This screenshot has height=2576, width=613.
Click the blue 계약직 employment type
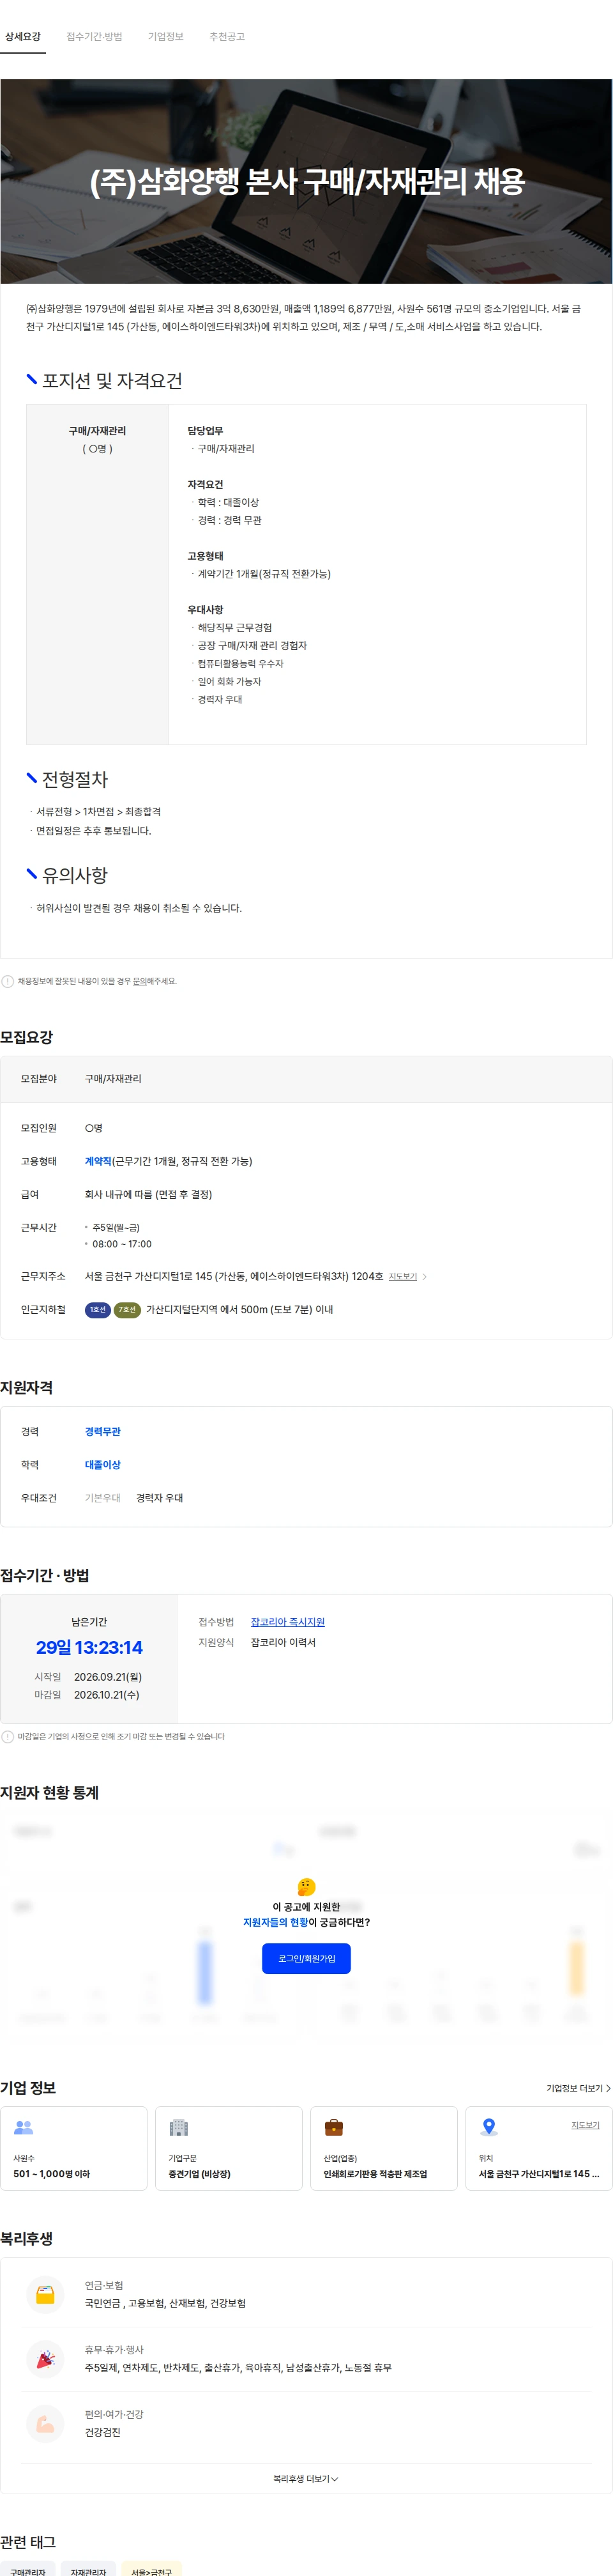coord(98,1161)
